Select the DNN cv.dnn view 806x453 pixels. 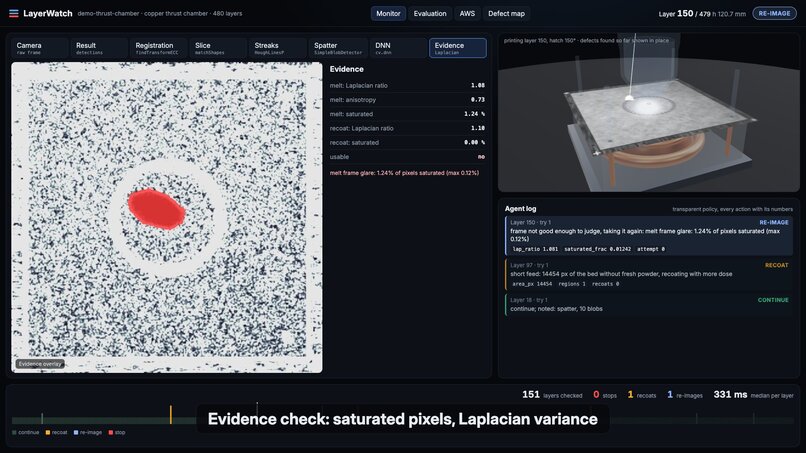(x=398, y=48)
